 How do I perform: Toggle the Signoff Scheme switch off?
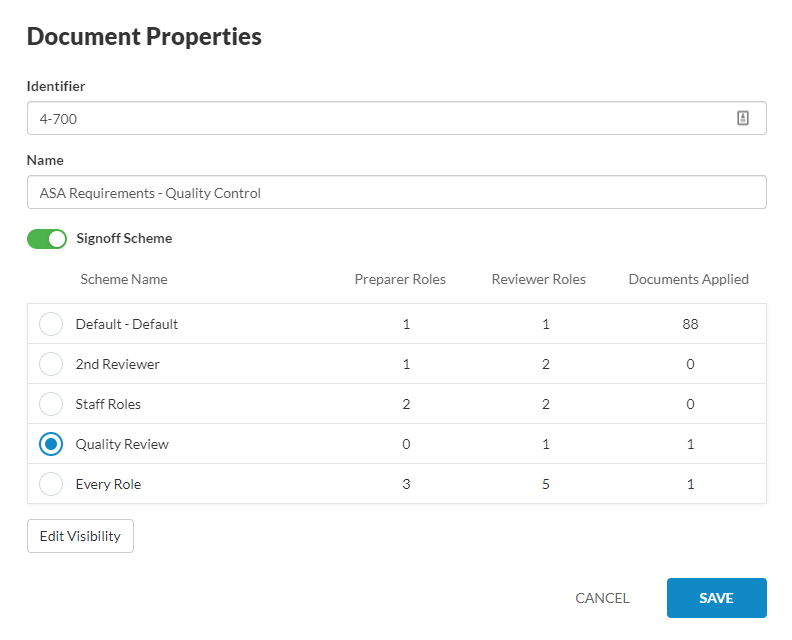tap(47, 239)
